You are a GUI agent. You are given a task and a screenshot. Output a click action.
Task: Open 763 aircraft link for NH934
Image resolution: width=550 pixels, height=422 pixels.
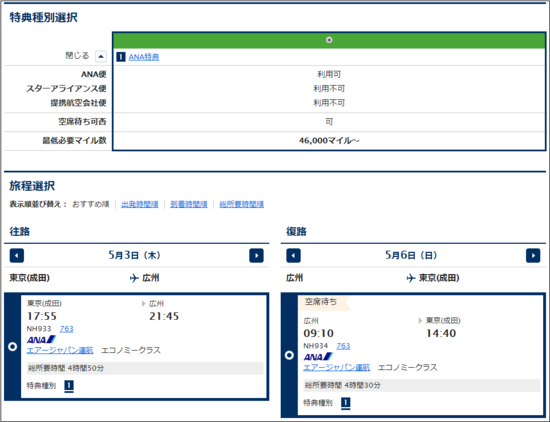pyautogui.click(x=343, y=346)
